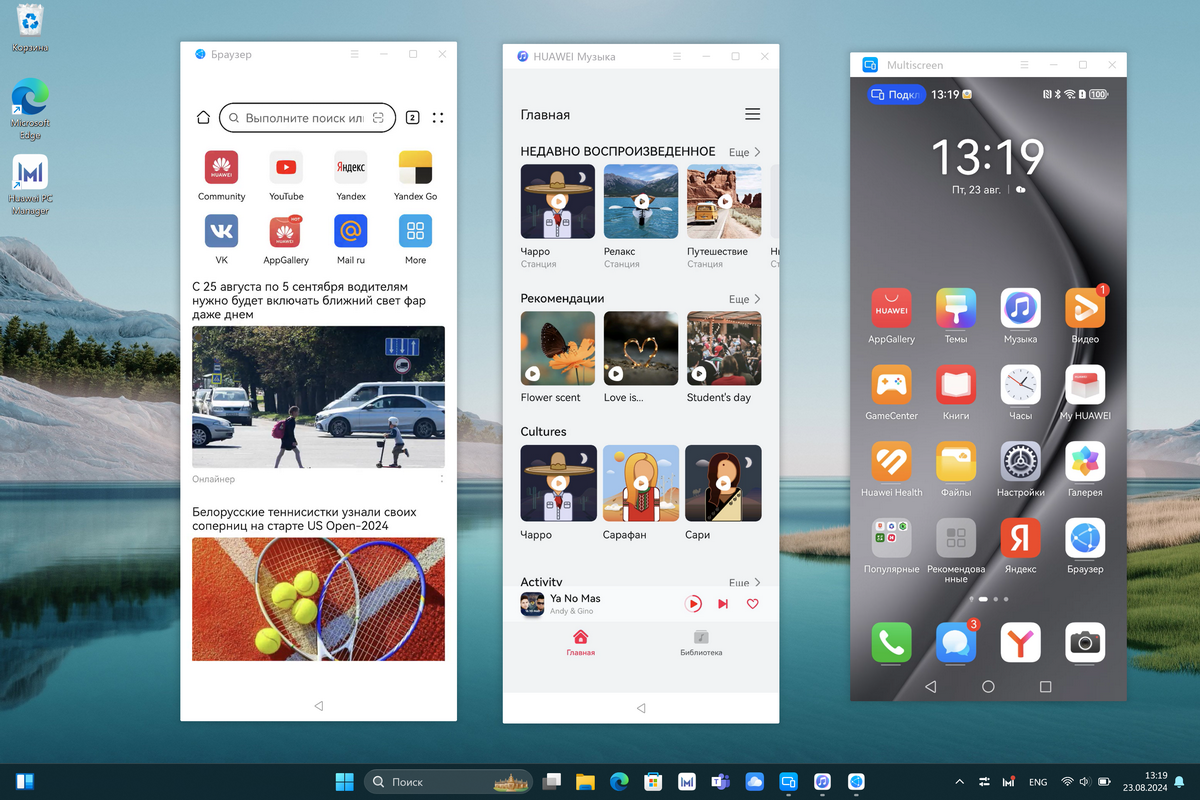
Task: Open the title bar menu of the Браузер window
Action: (x=354, y=54)
